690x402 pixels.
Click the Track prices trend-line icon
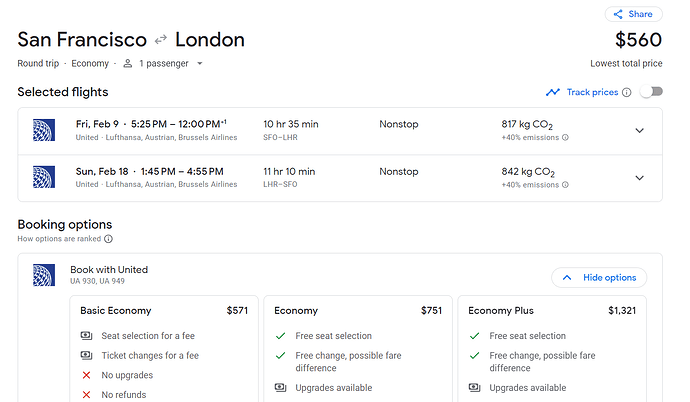pos(553,92)
